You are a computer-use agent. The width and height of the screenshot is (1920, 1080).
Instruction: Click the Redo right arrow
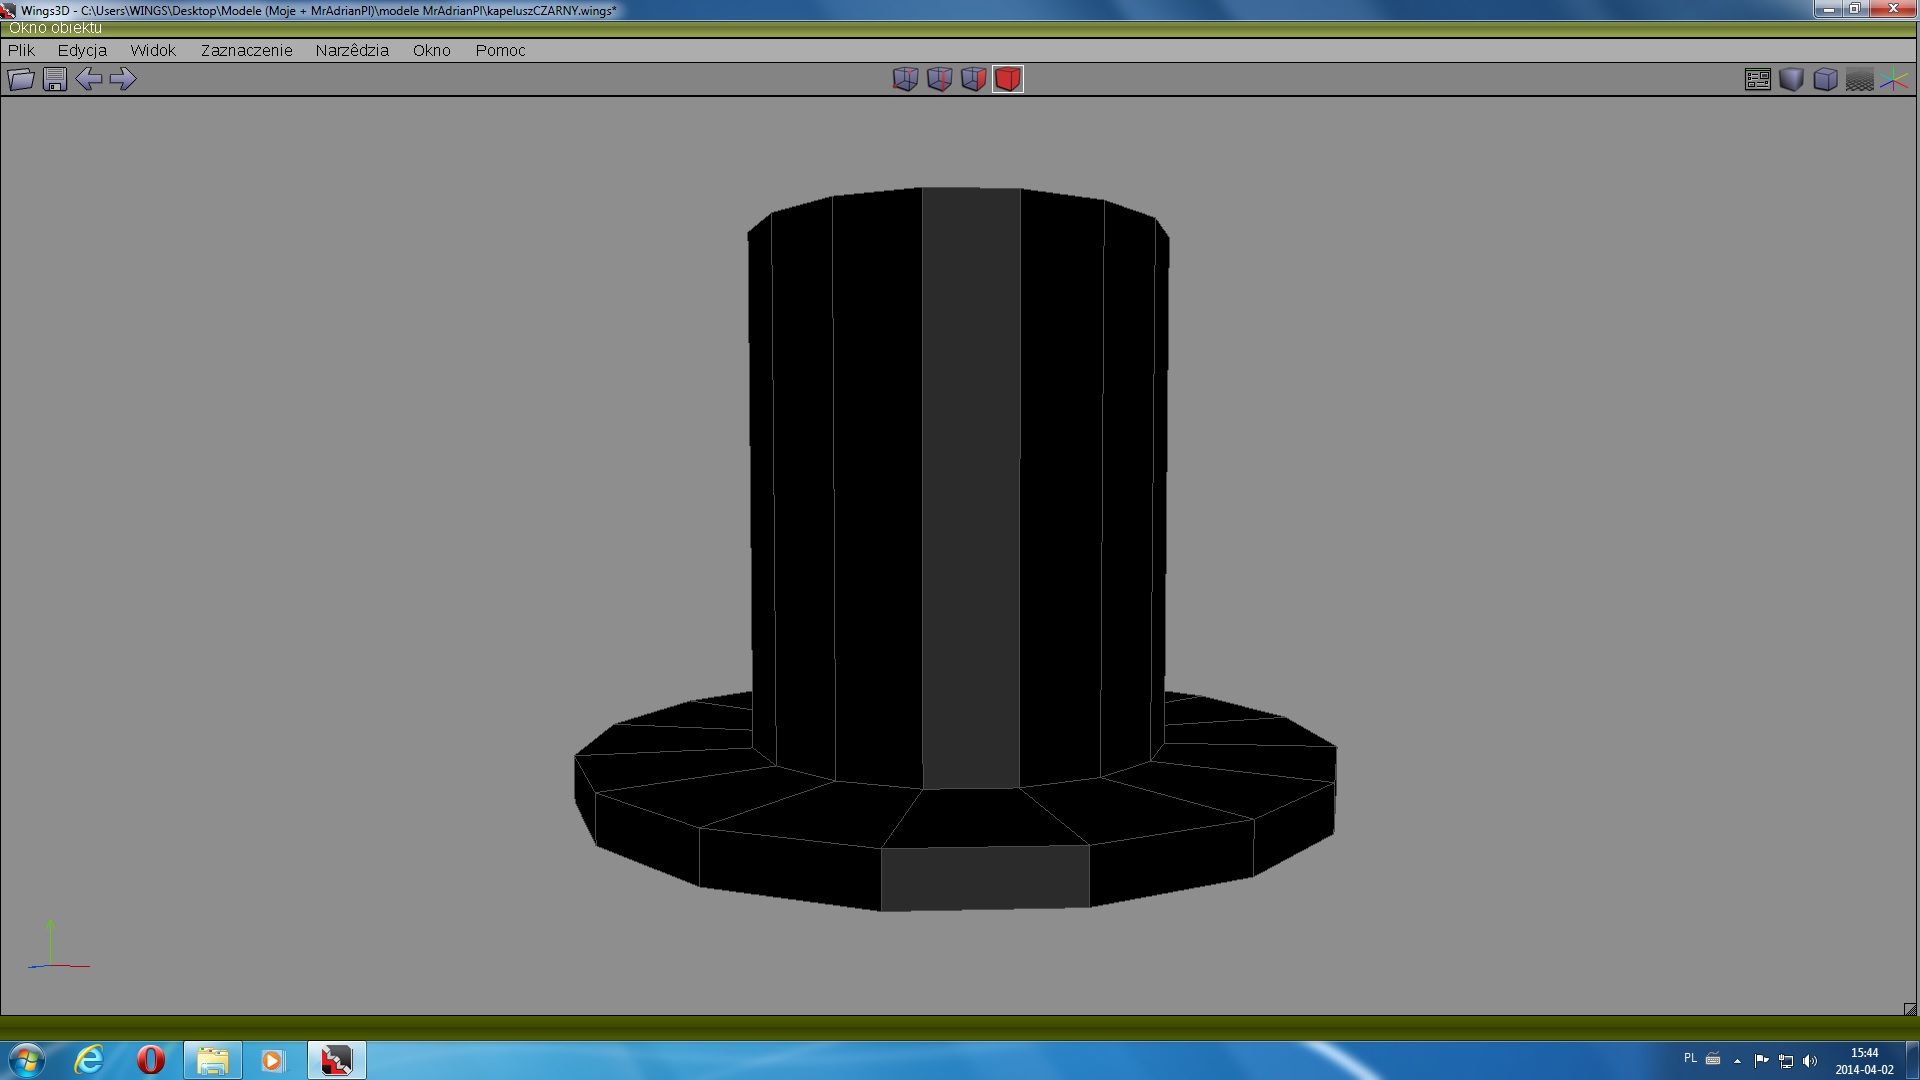123,79
